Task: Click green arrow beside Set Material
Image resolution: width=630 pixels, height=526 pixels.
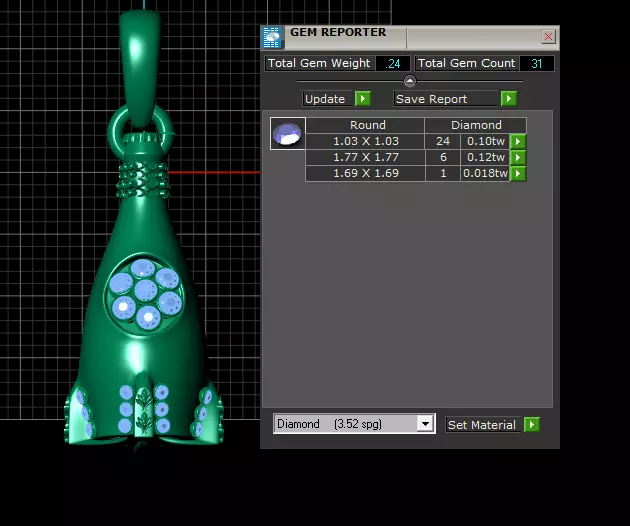Action: point(532,424)
